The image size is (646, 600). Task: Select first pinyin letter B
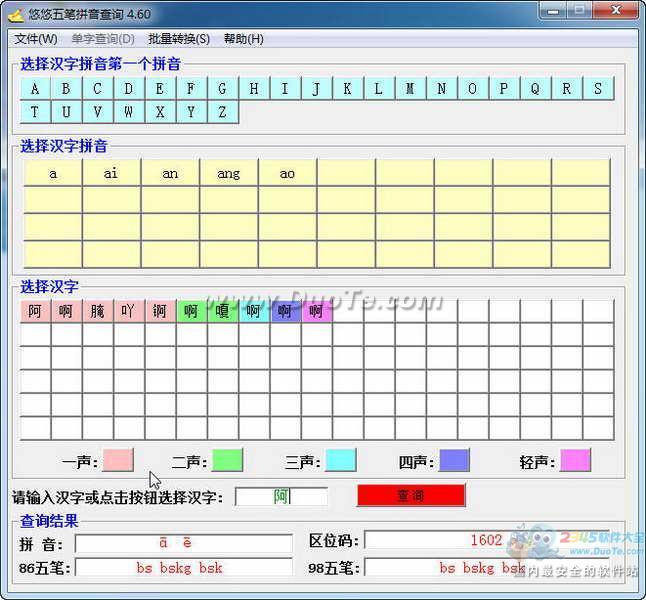(x=66, y=88)
